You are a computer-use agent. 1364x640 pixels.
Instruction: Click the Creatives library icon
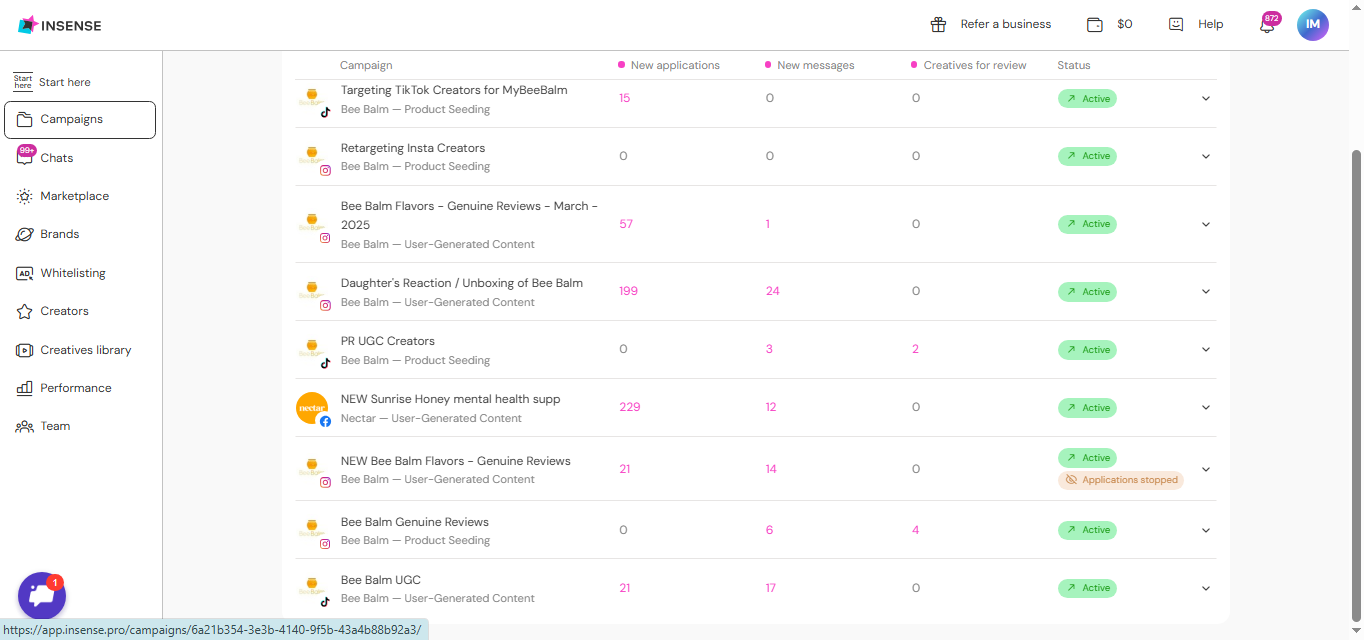[x=25, y=350]
